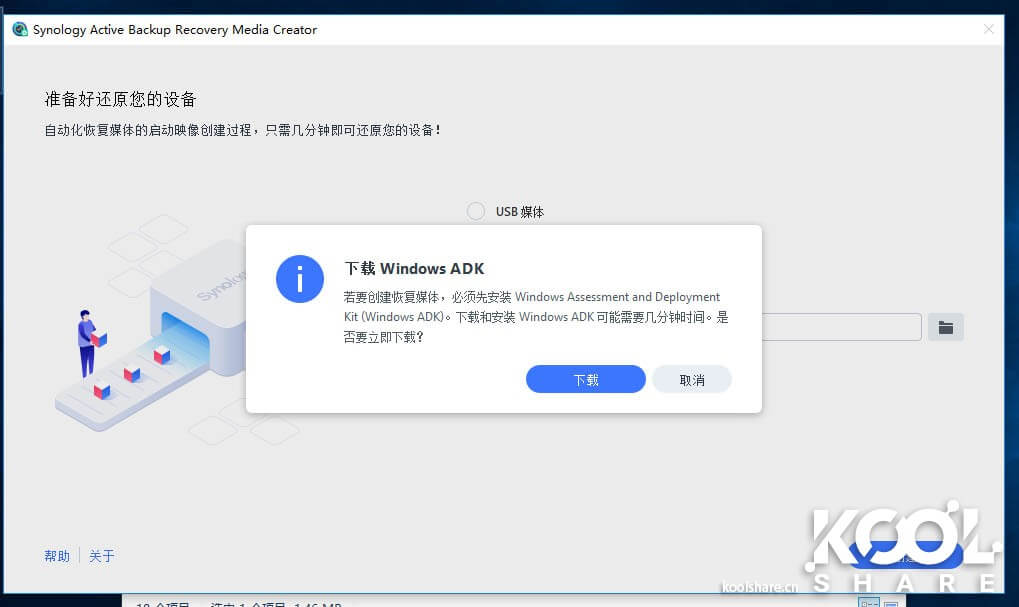Screen dimensions: 1019x607
Task: Select the USB 媒体 radio button
Action: pos(476,211)
